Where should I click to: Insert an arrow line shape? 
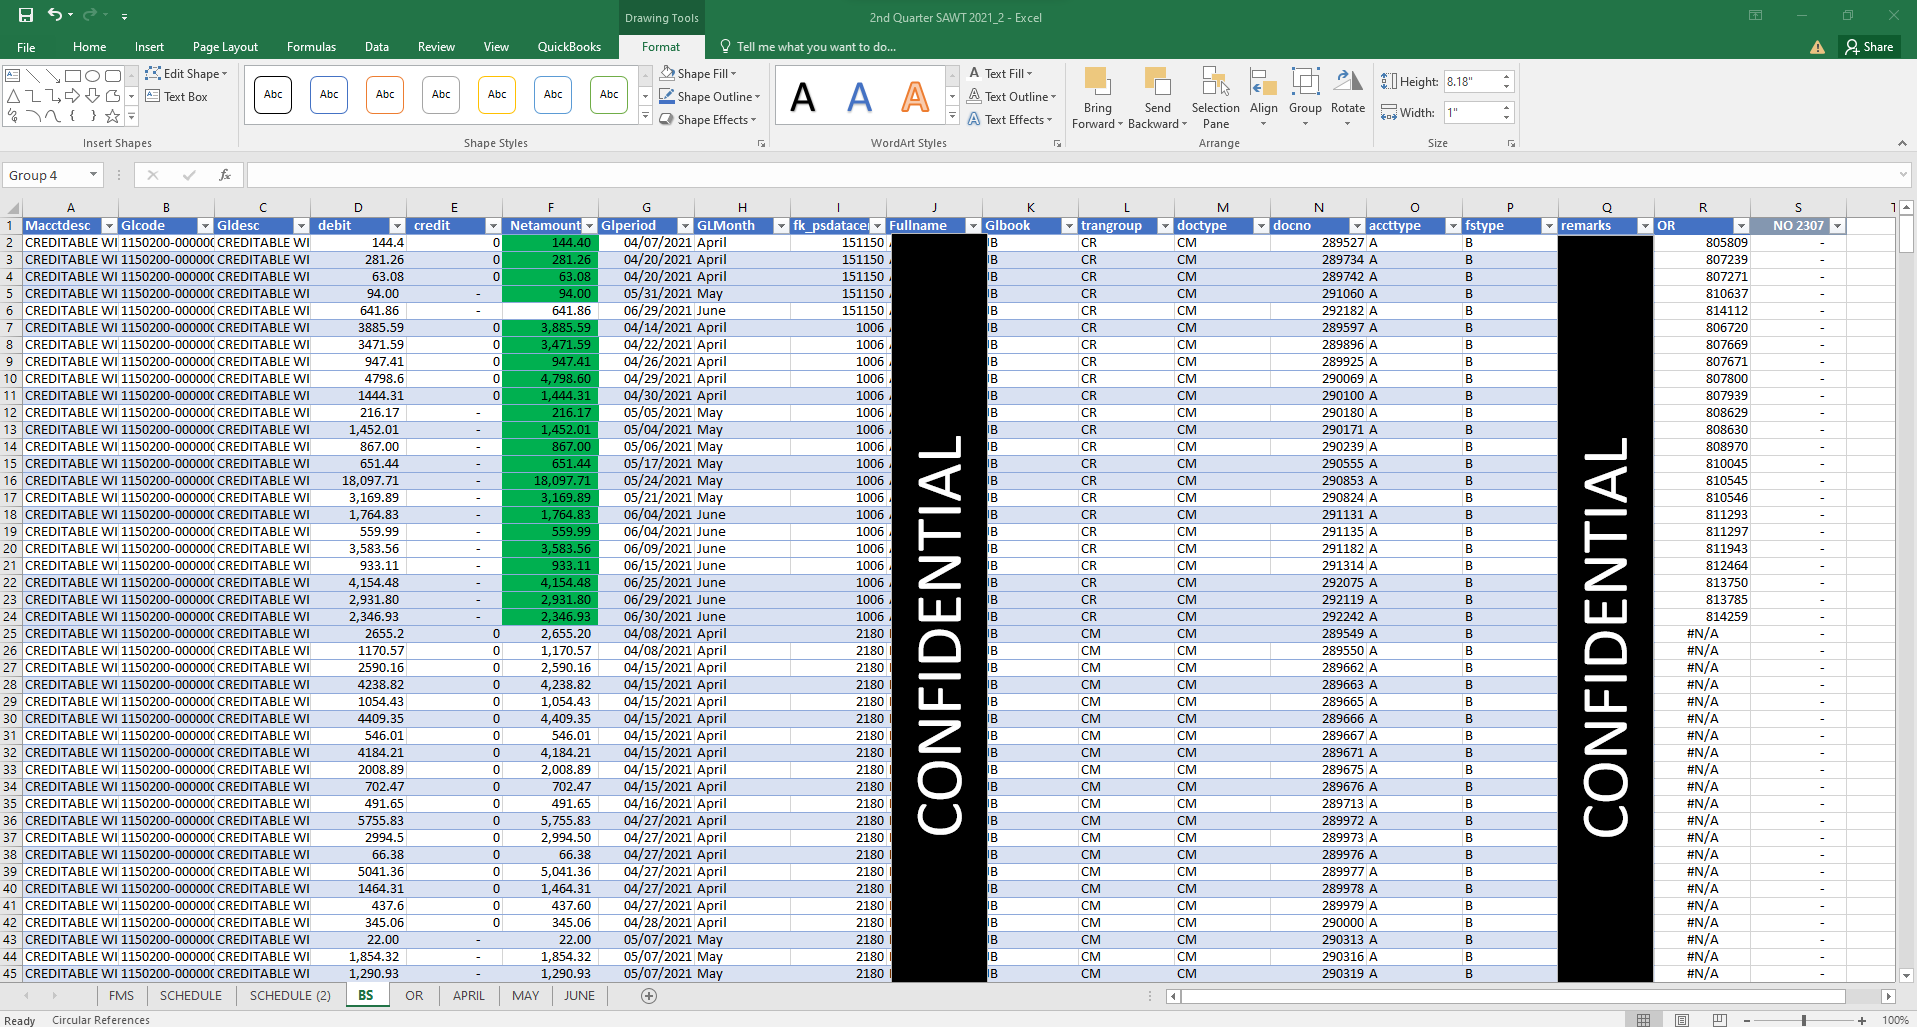tap(53, 76)
